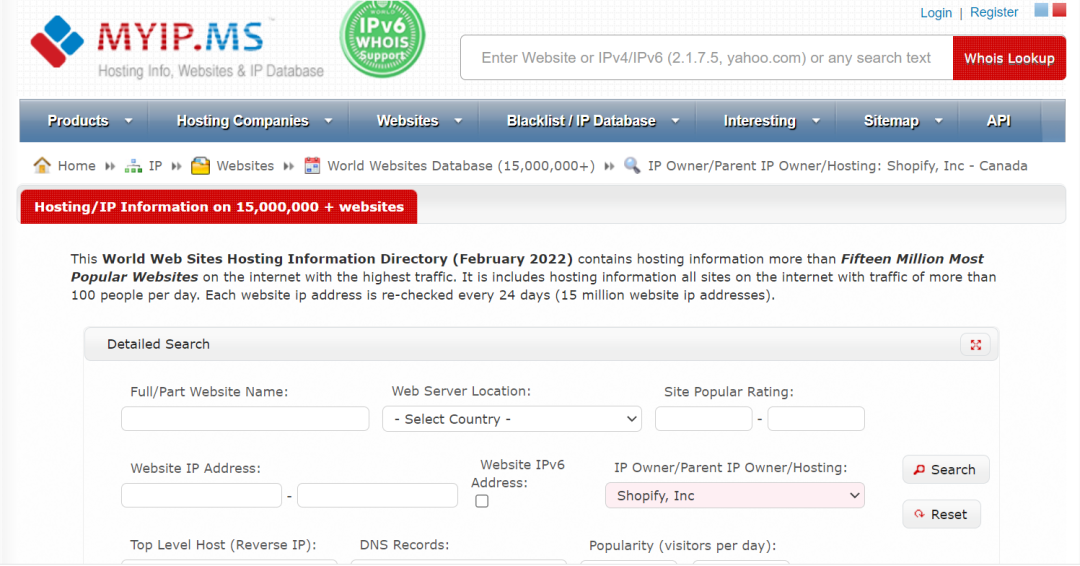Focus the first Site Popular Rating field
The image size is (1080, 566).
point(703,419)
